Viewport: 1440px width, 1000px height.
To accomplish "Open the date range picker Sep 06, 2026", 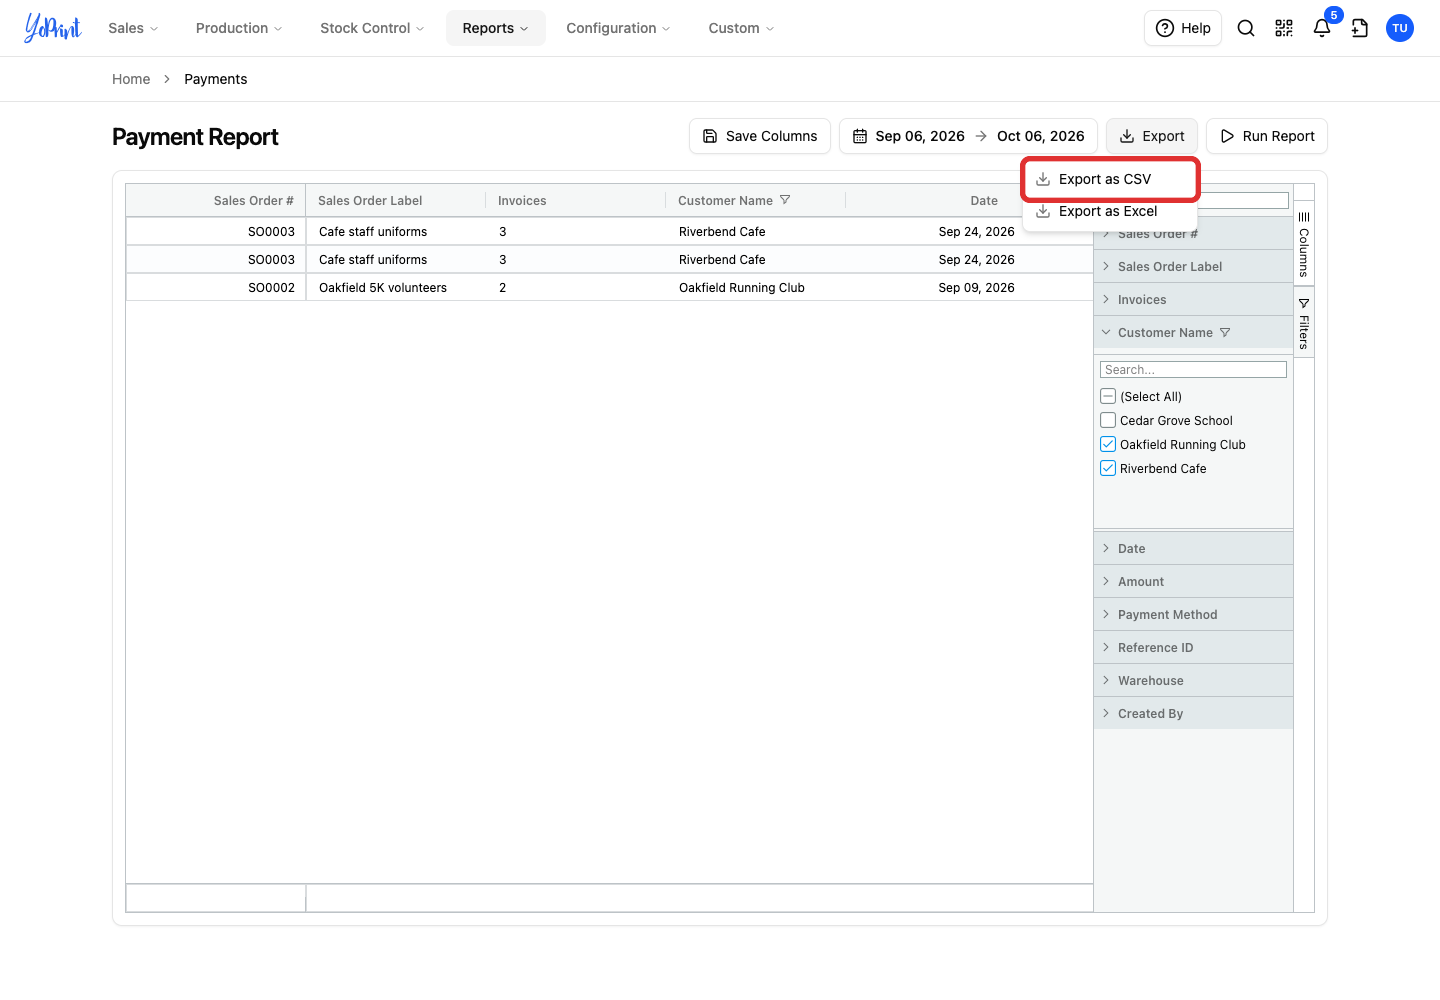I will coord(968,136).
